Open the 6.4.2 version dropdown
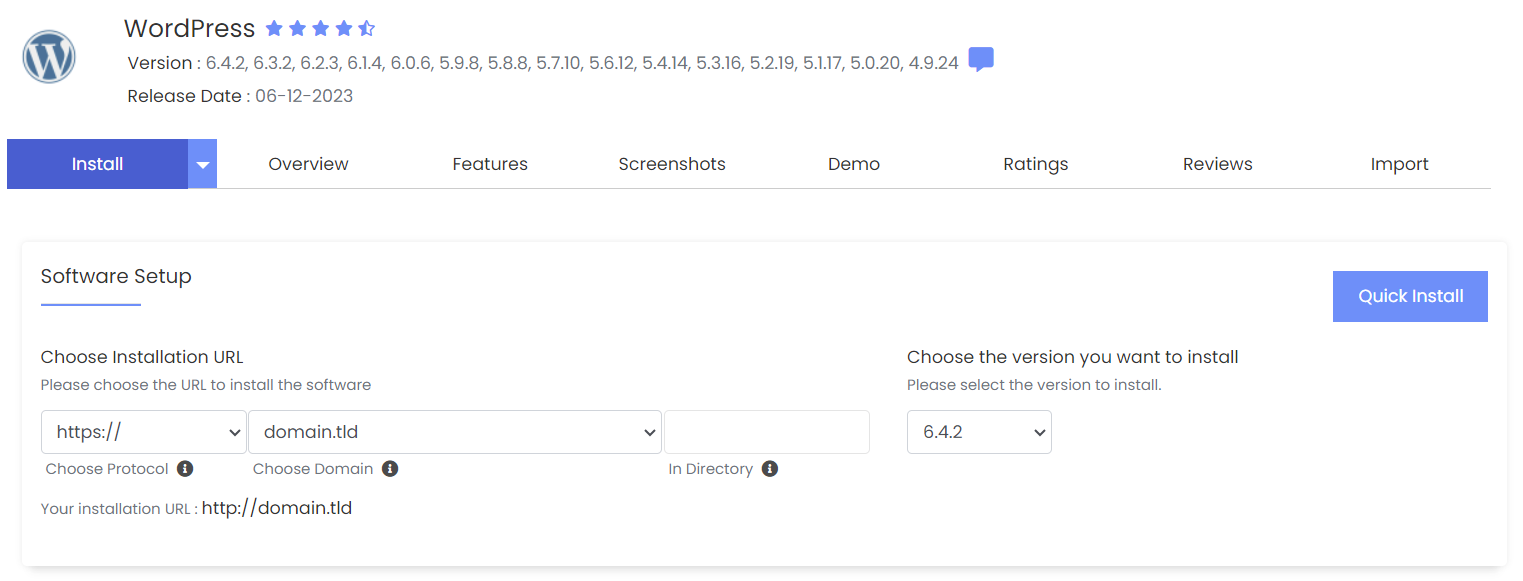1523x581 pixels. point(978,432)
